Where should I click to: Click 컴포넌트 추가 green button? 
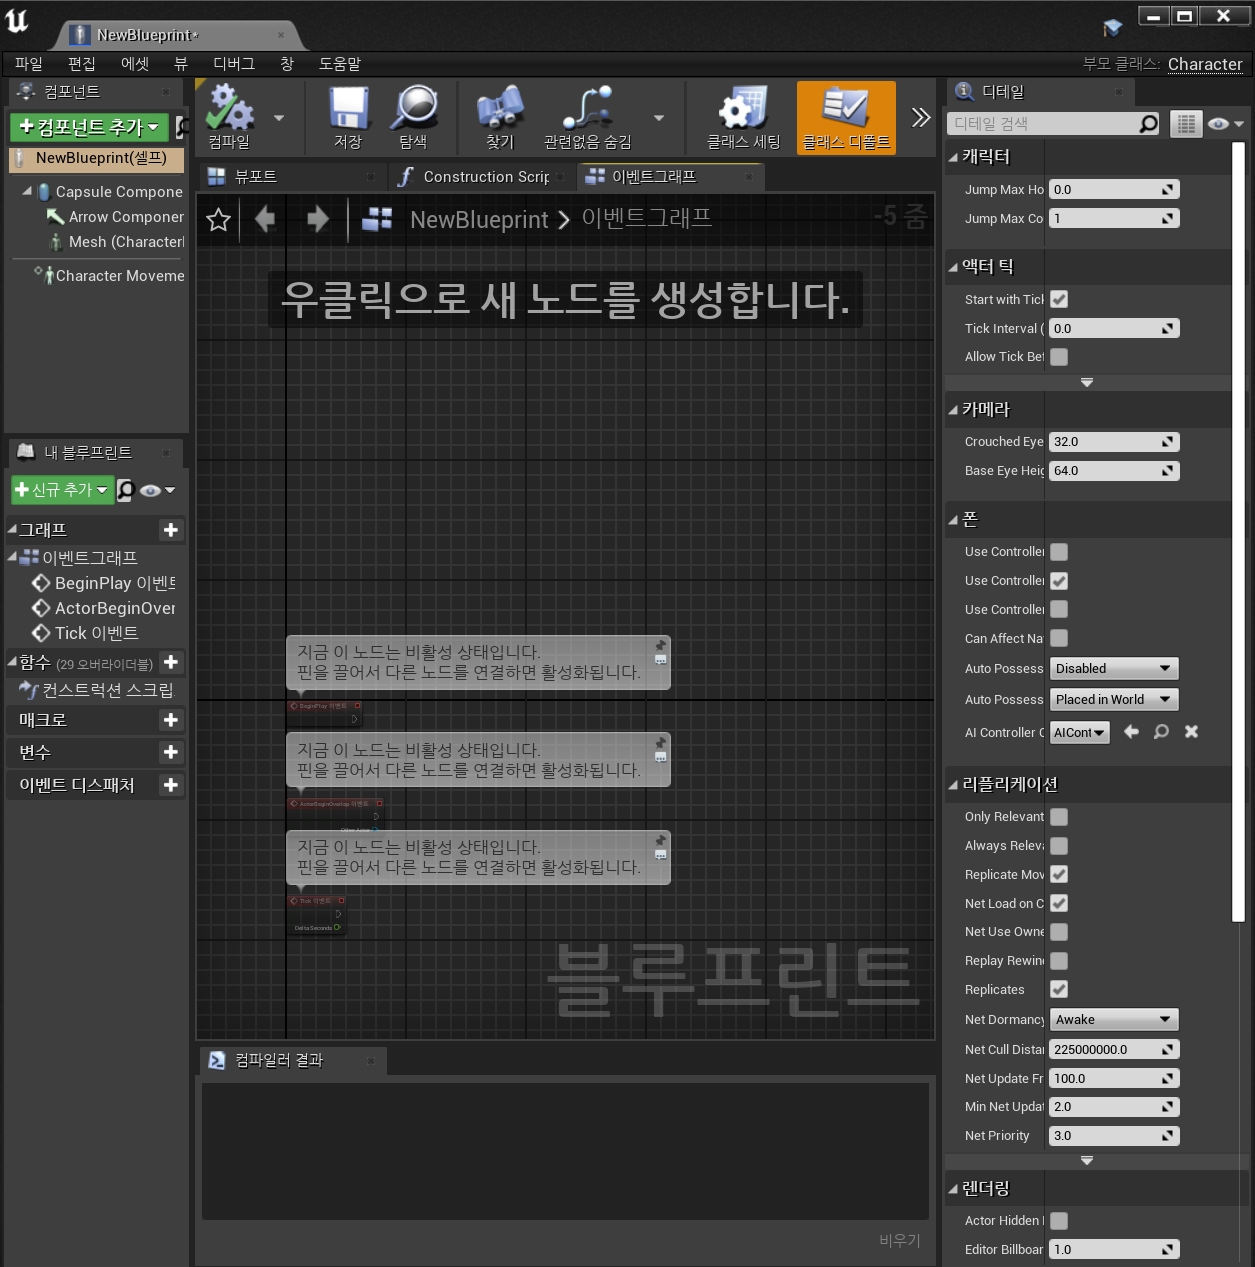point(89,127)
